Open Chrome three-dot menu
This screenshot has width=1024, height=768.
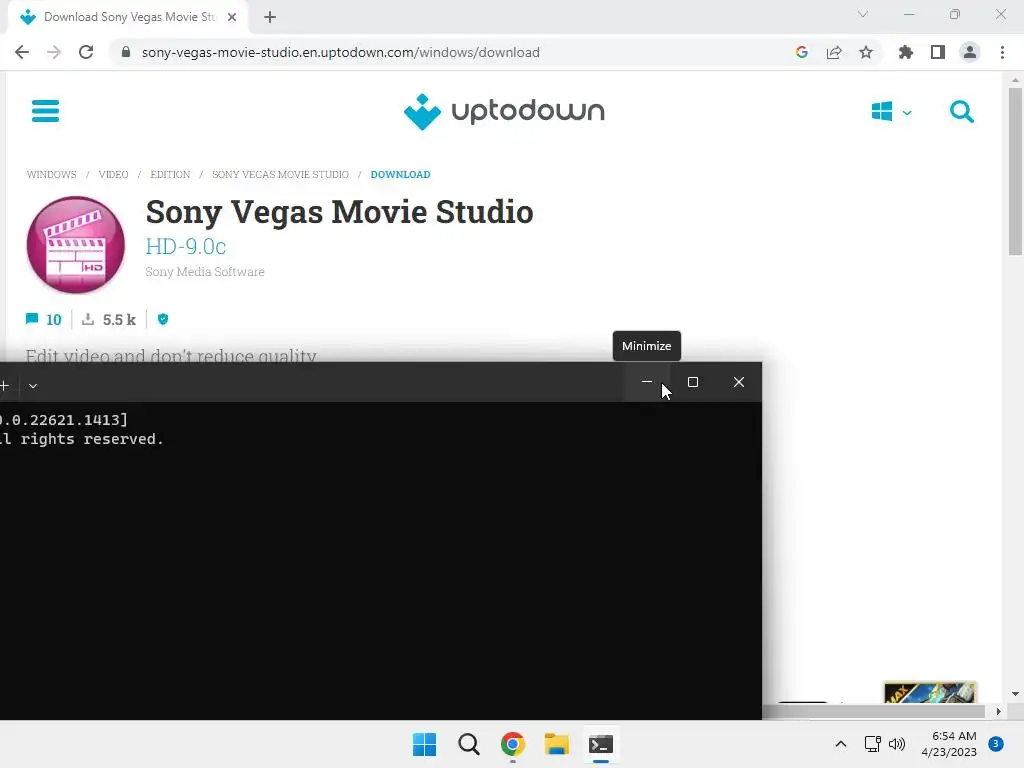click(x=1002, y=52)
